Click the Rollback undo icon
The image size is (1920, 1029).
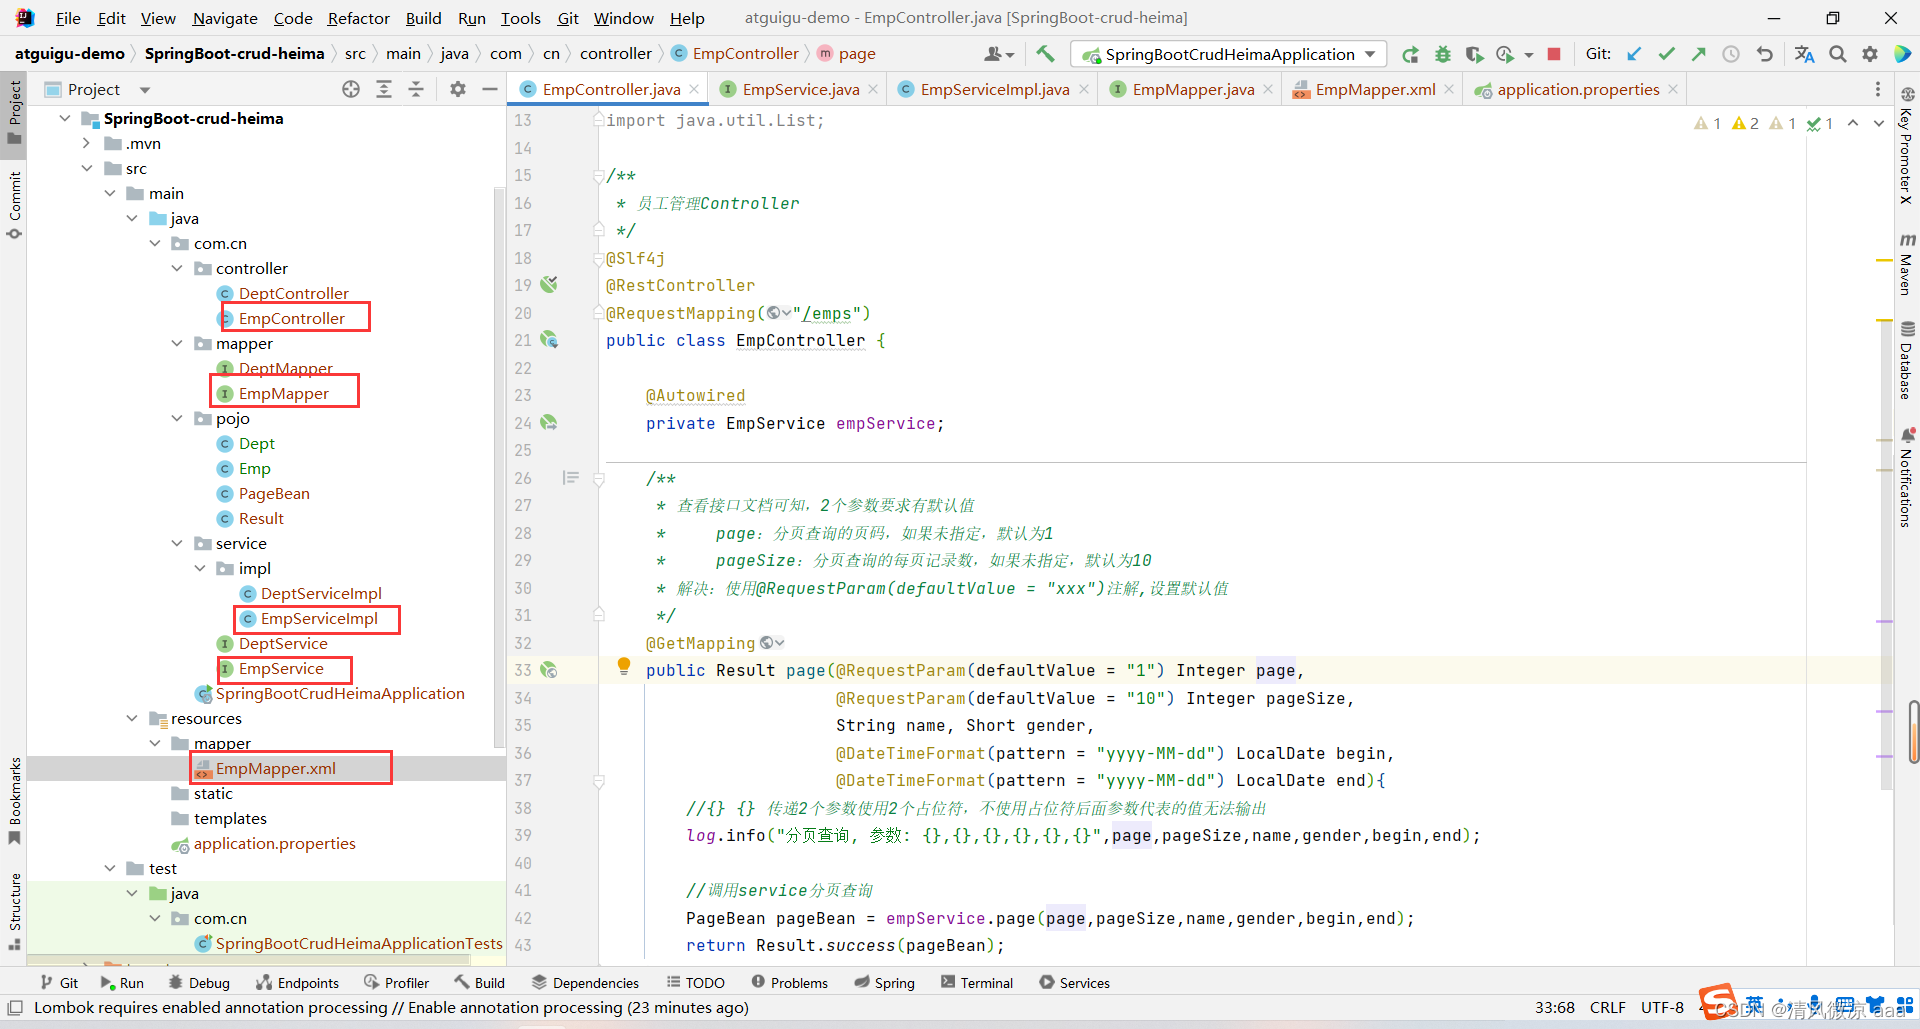(1765, 54)
